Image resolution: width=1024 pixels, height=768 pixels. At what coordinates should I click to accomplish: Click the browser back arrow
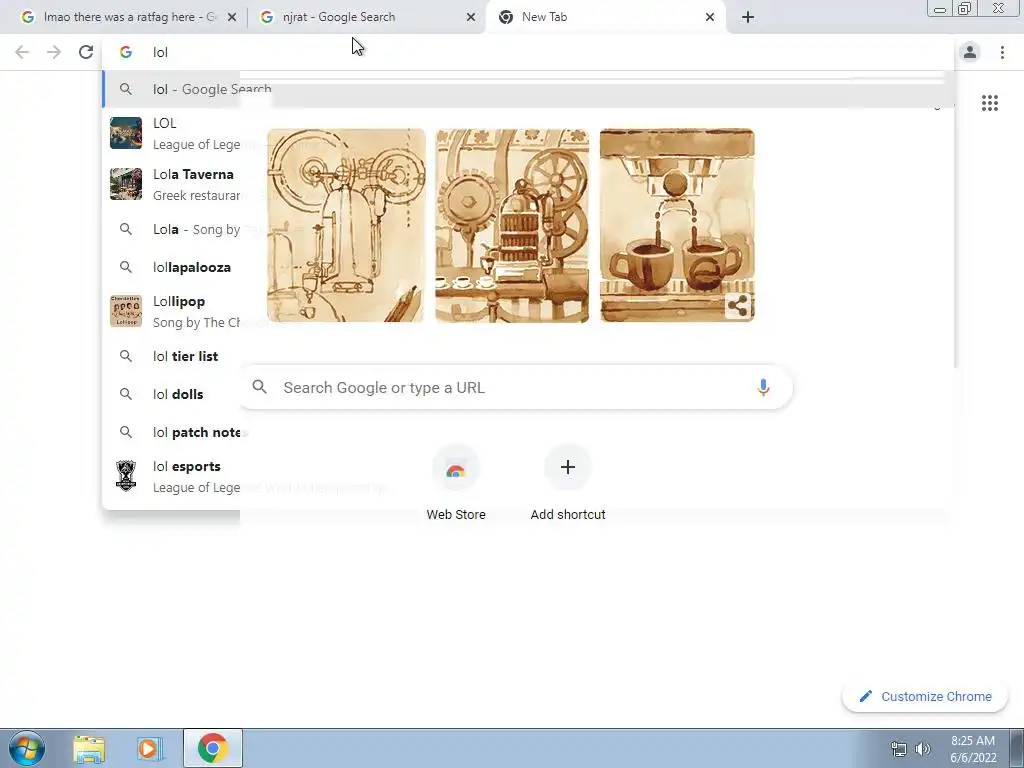coord(22,52)
